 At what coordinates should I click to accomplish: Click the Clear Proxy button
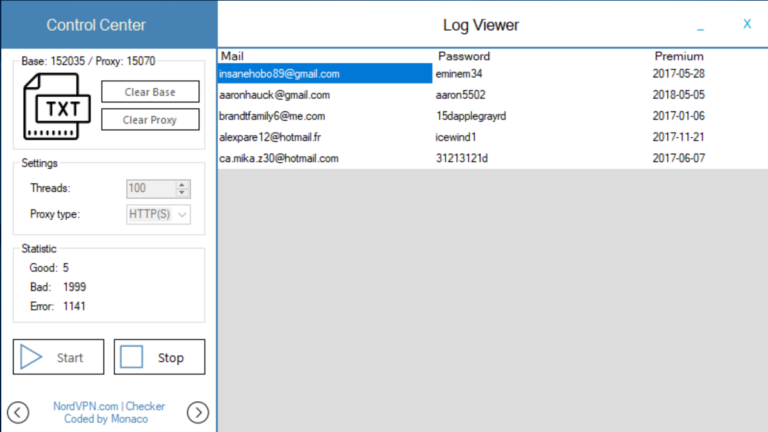(150, 120)
